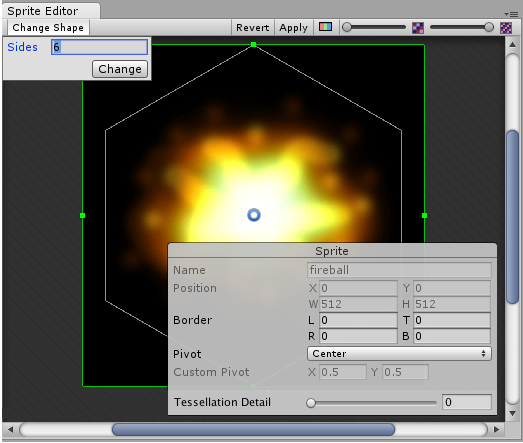Click the high mip level checker icon
This screenshot has width=523, height=443.
point(506,28)
